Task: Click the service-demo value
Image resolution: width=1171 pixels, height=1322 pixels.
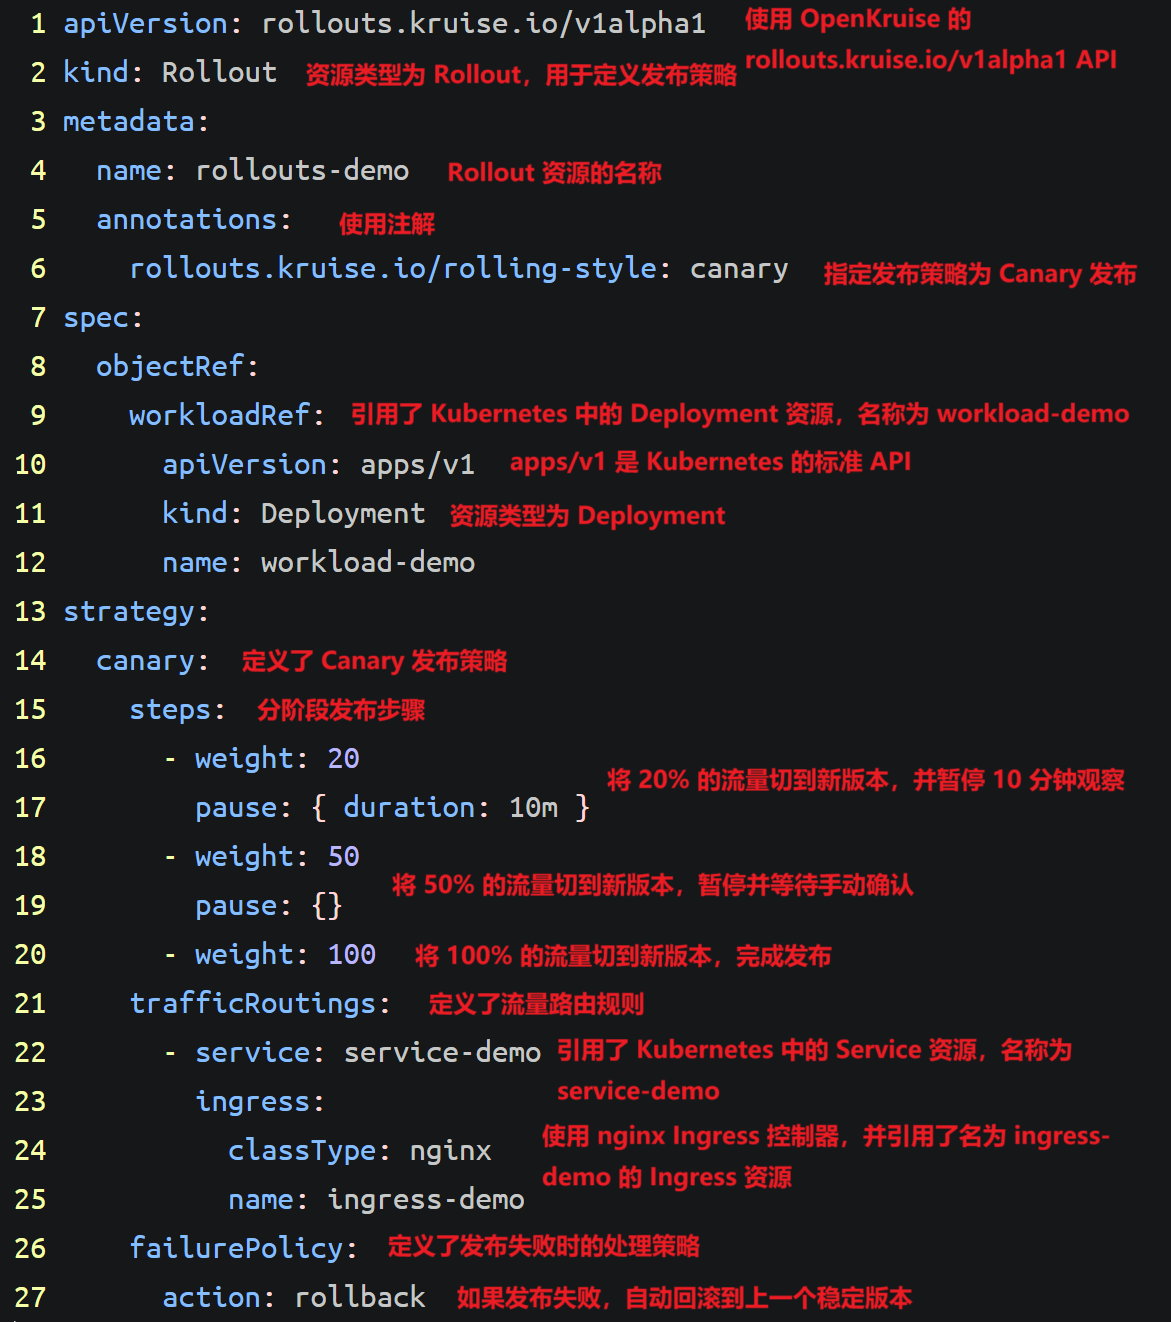Action: tap(442, 1052)
